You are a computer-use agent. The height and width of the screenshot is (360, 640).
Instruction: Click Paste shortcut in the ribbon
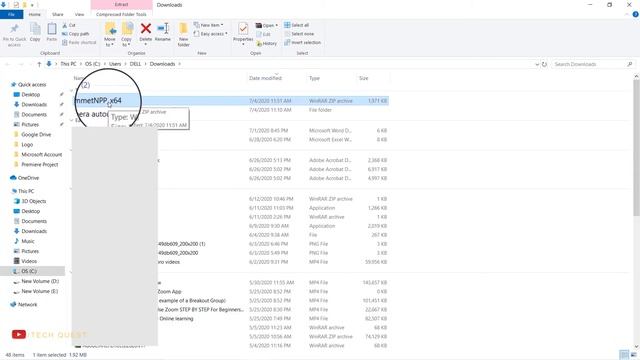point(79,42)
